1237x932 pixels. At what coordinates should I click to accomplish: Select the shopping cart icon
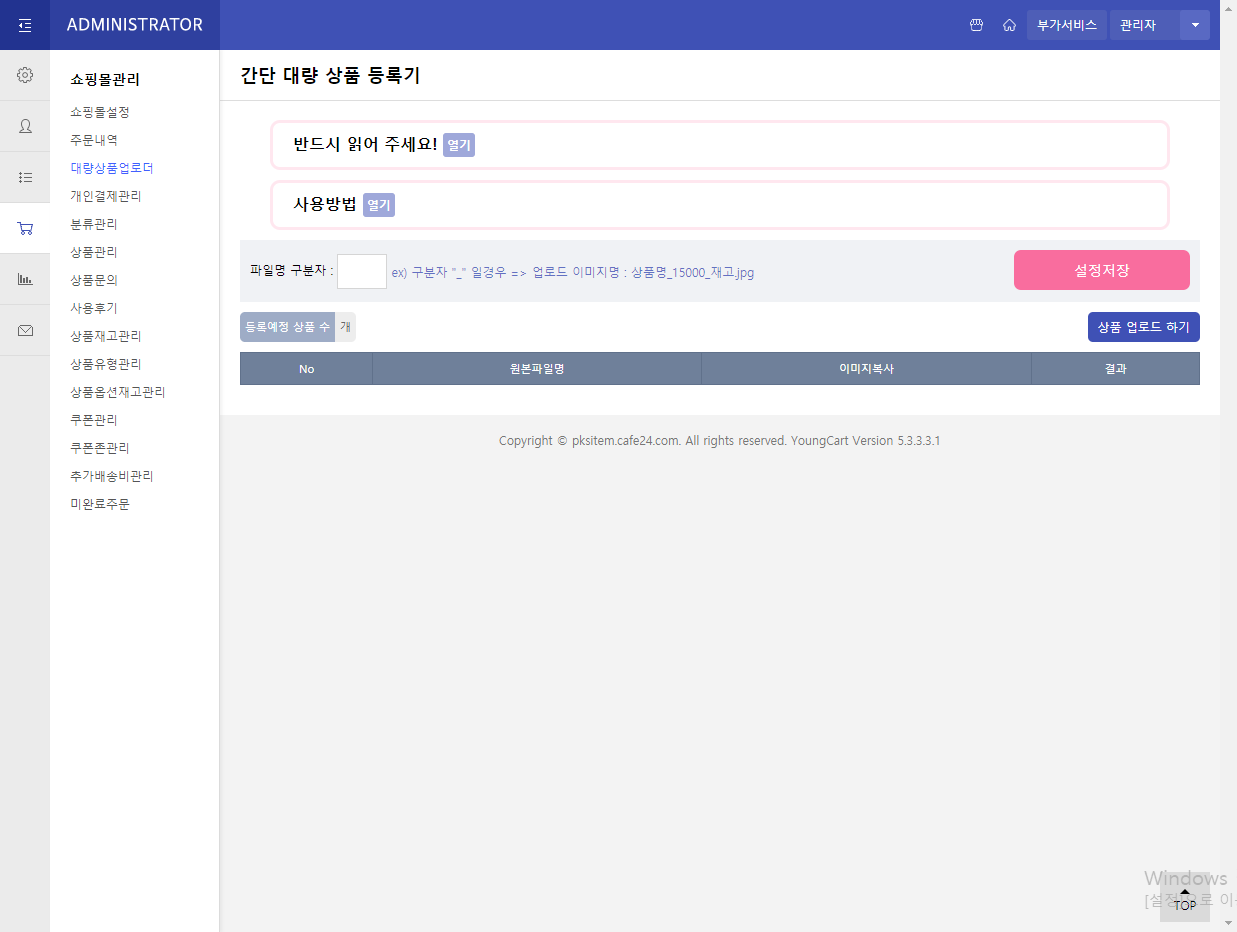[24, 228]
